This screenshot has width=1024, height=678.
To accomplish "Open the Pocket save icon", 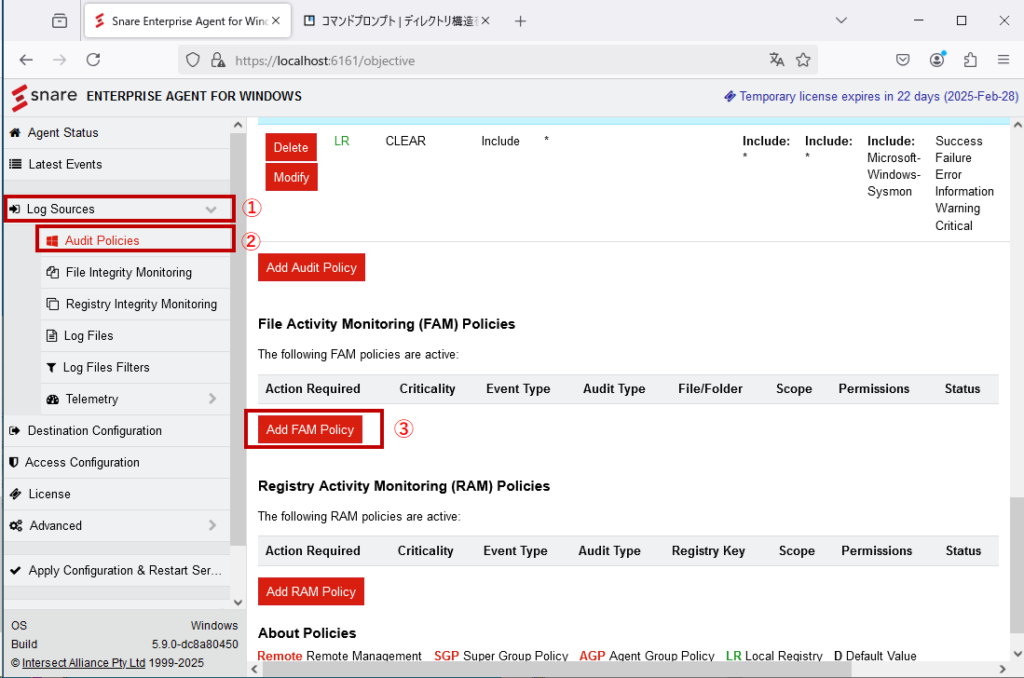I will pos(903,60).
